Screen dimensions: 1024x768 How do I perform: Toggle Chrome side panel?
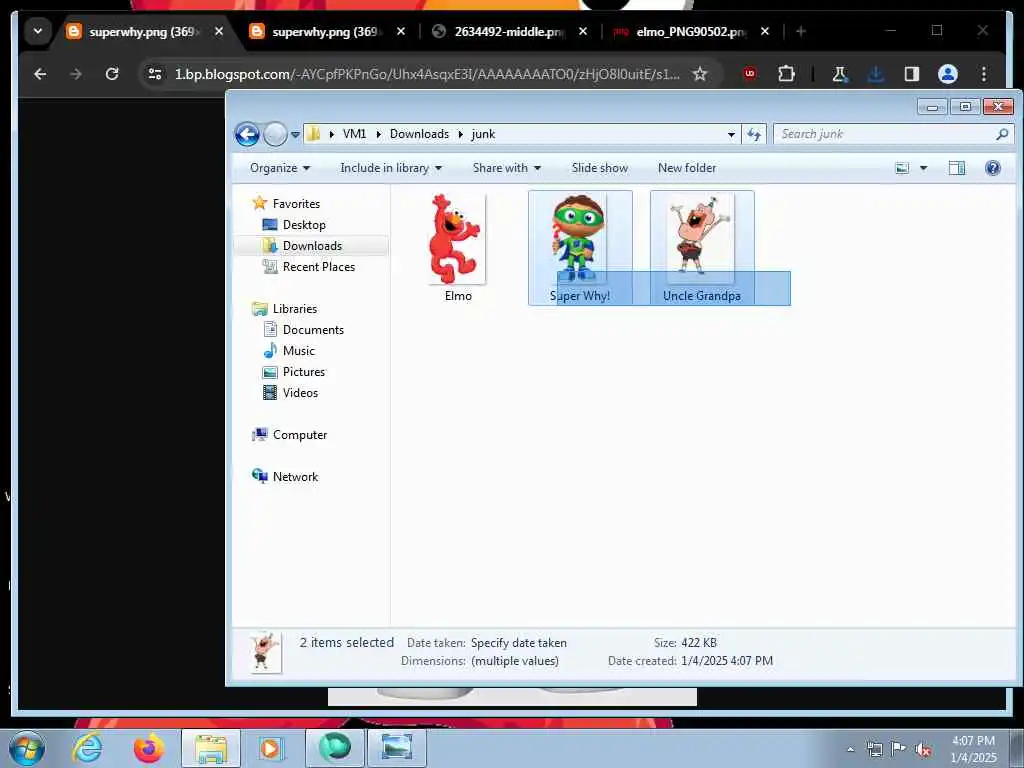coord(912,74)
